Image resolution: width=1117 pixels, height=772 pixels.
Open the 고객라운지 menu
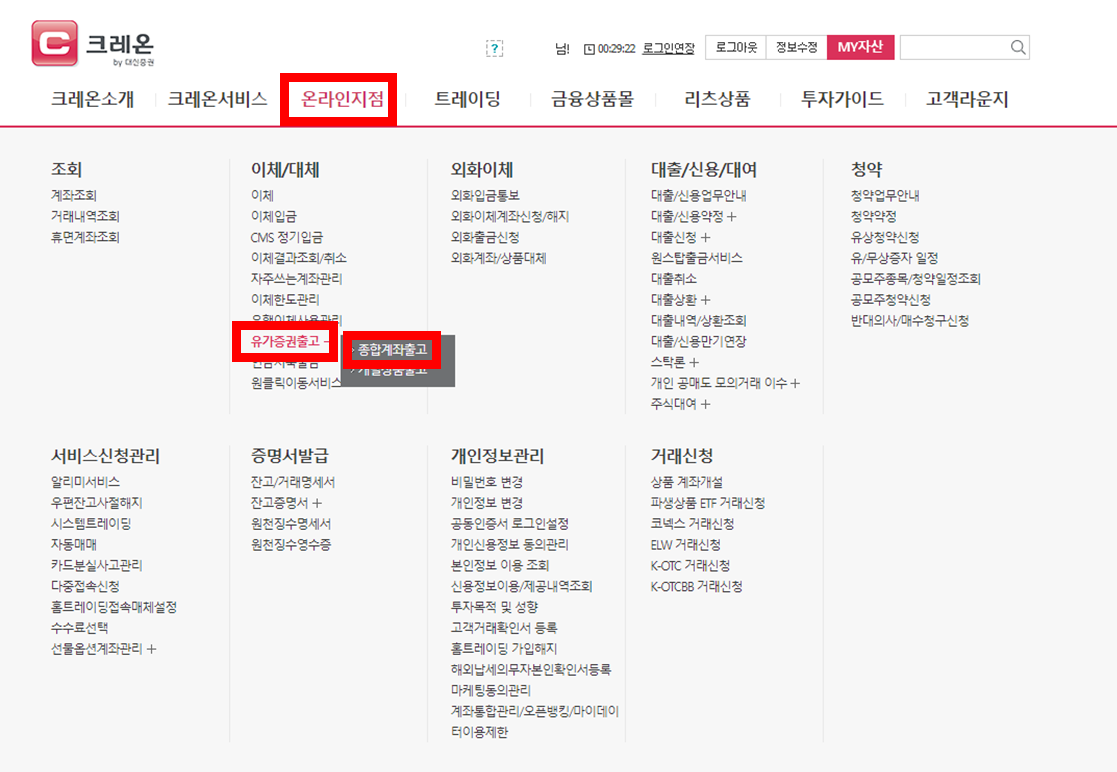coord(967,99)
